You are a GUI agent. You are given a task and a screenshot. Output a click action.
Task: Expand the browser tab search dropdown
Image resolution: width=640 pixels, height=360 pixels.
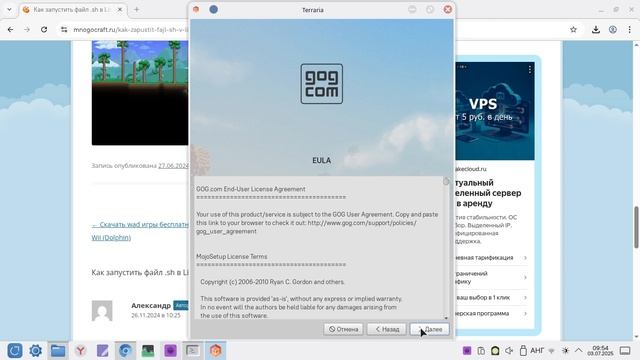click(9, 9)
